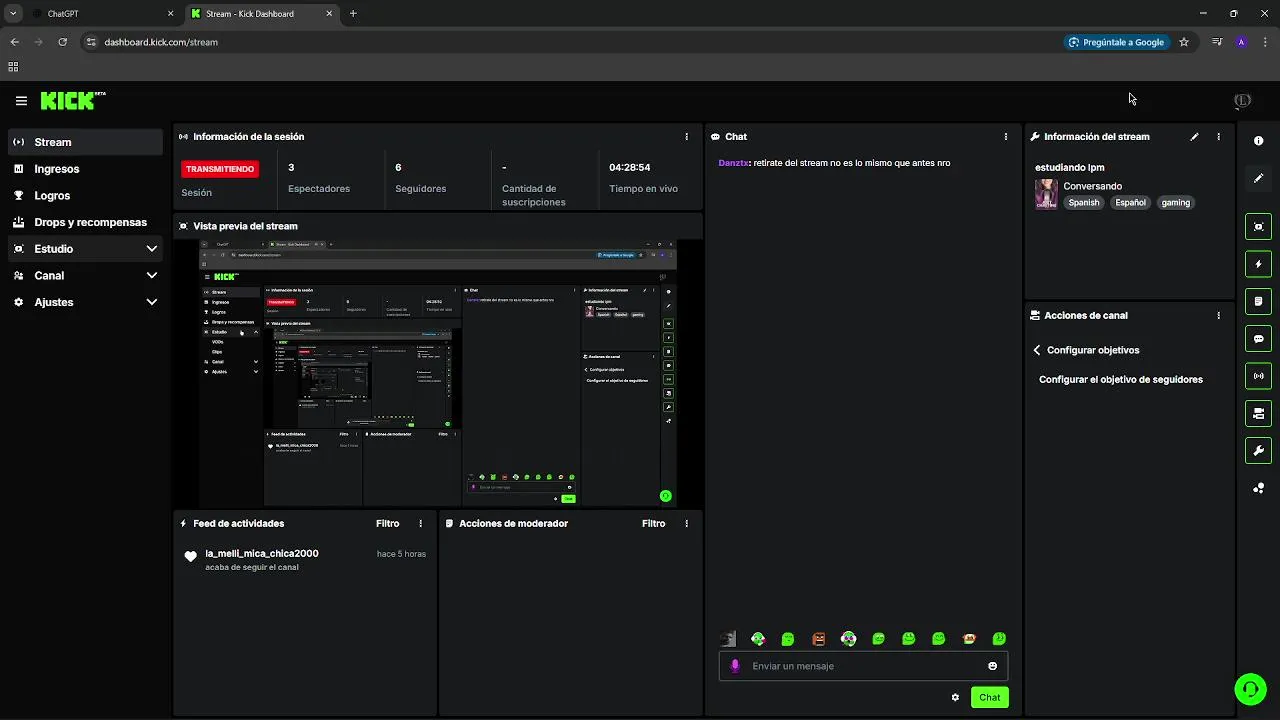This screenshot has height=720, width=1280.
Task: Click the Tiempo en vivo 04:28:54 value
Action: (630, 168)
